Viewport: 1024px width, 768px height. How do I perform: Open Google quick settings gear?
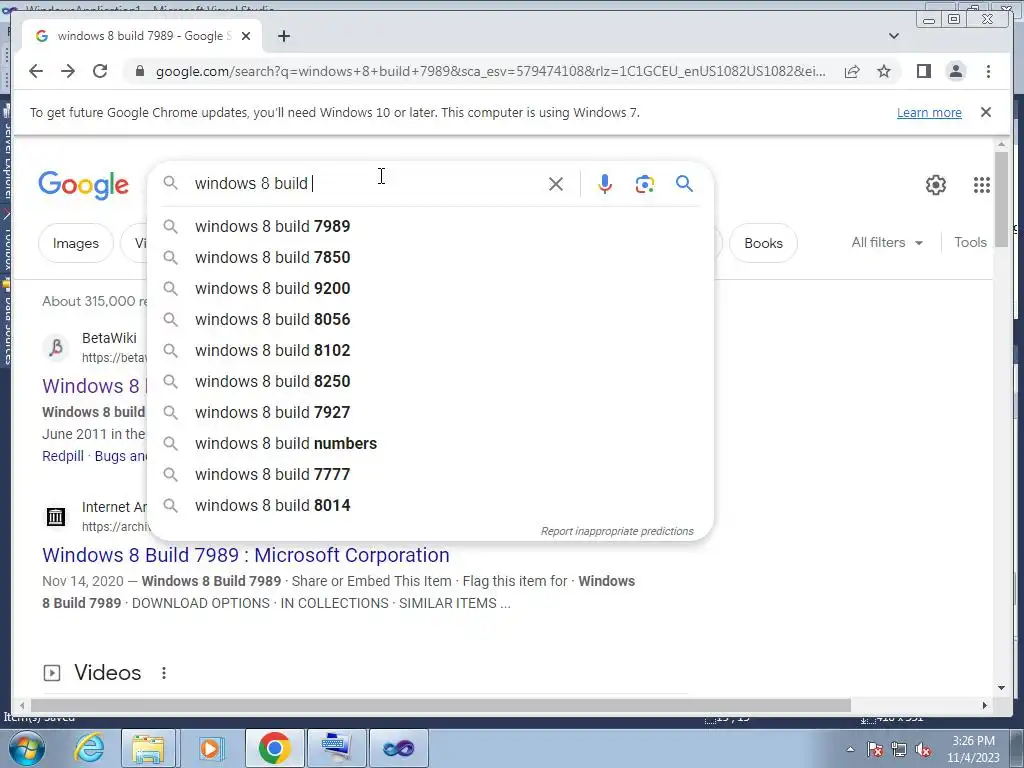pyautogui.click(x=935, y=185)
